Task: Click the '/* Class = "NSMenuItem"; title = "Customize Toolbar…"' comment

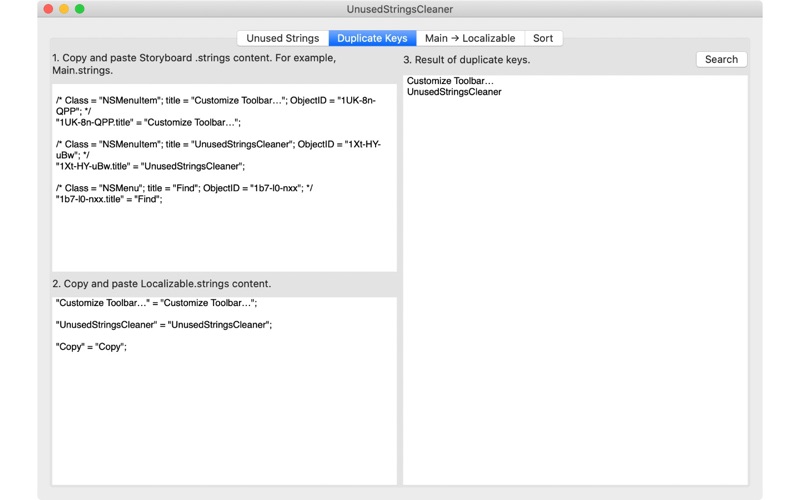Action: [216, 106]
